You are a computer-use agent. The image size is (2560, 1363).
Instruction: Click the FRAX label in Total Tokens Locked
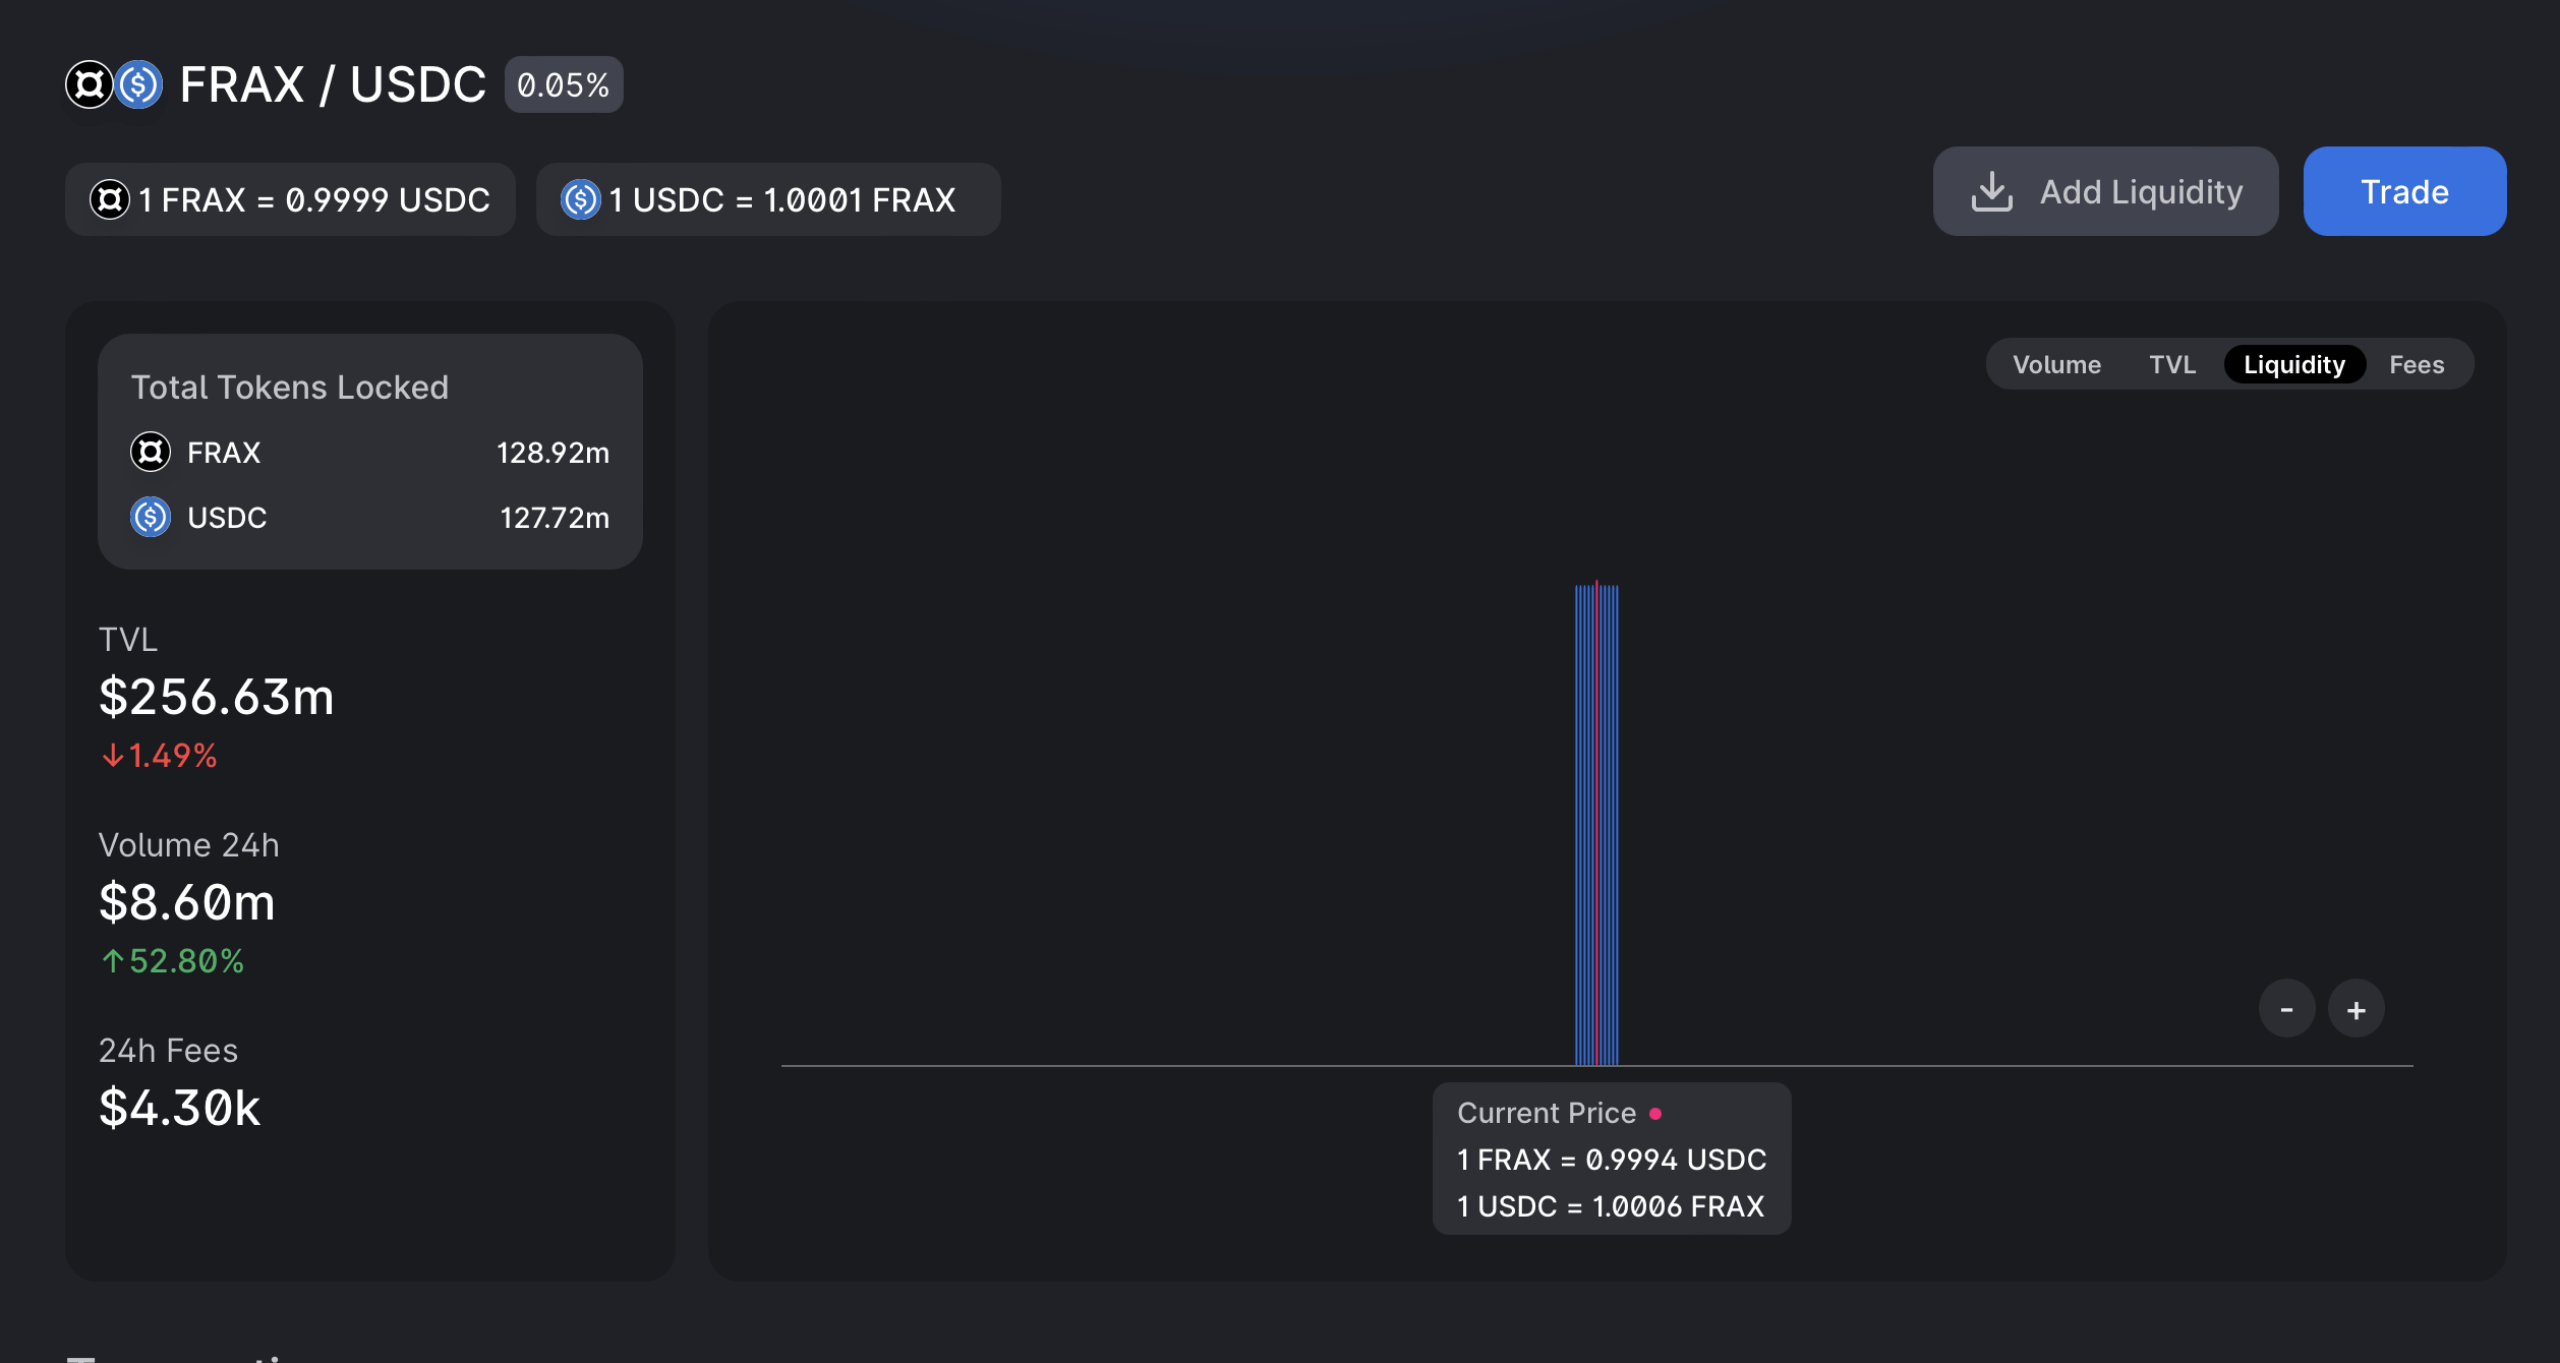click(x=224, y=453)
